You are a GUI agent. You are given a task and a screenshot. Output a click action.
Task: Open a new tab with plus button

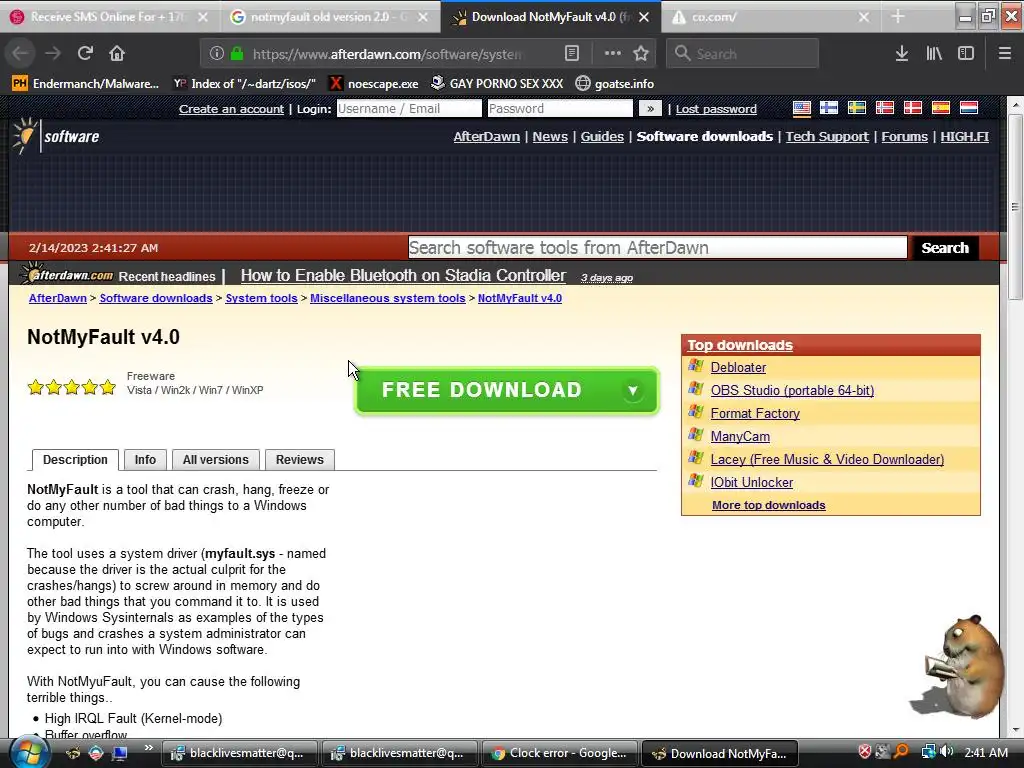(898, 17)
